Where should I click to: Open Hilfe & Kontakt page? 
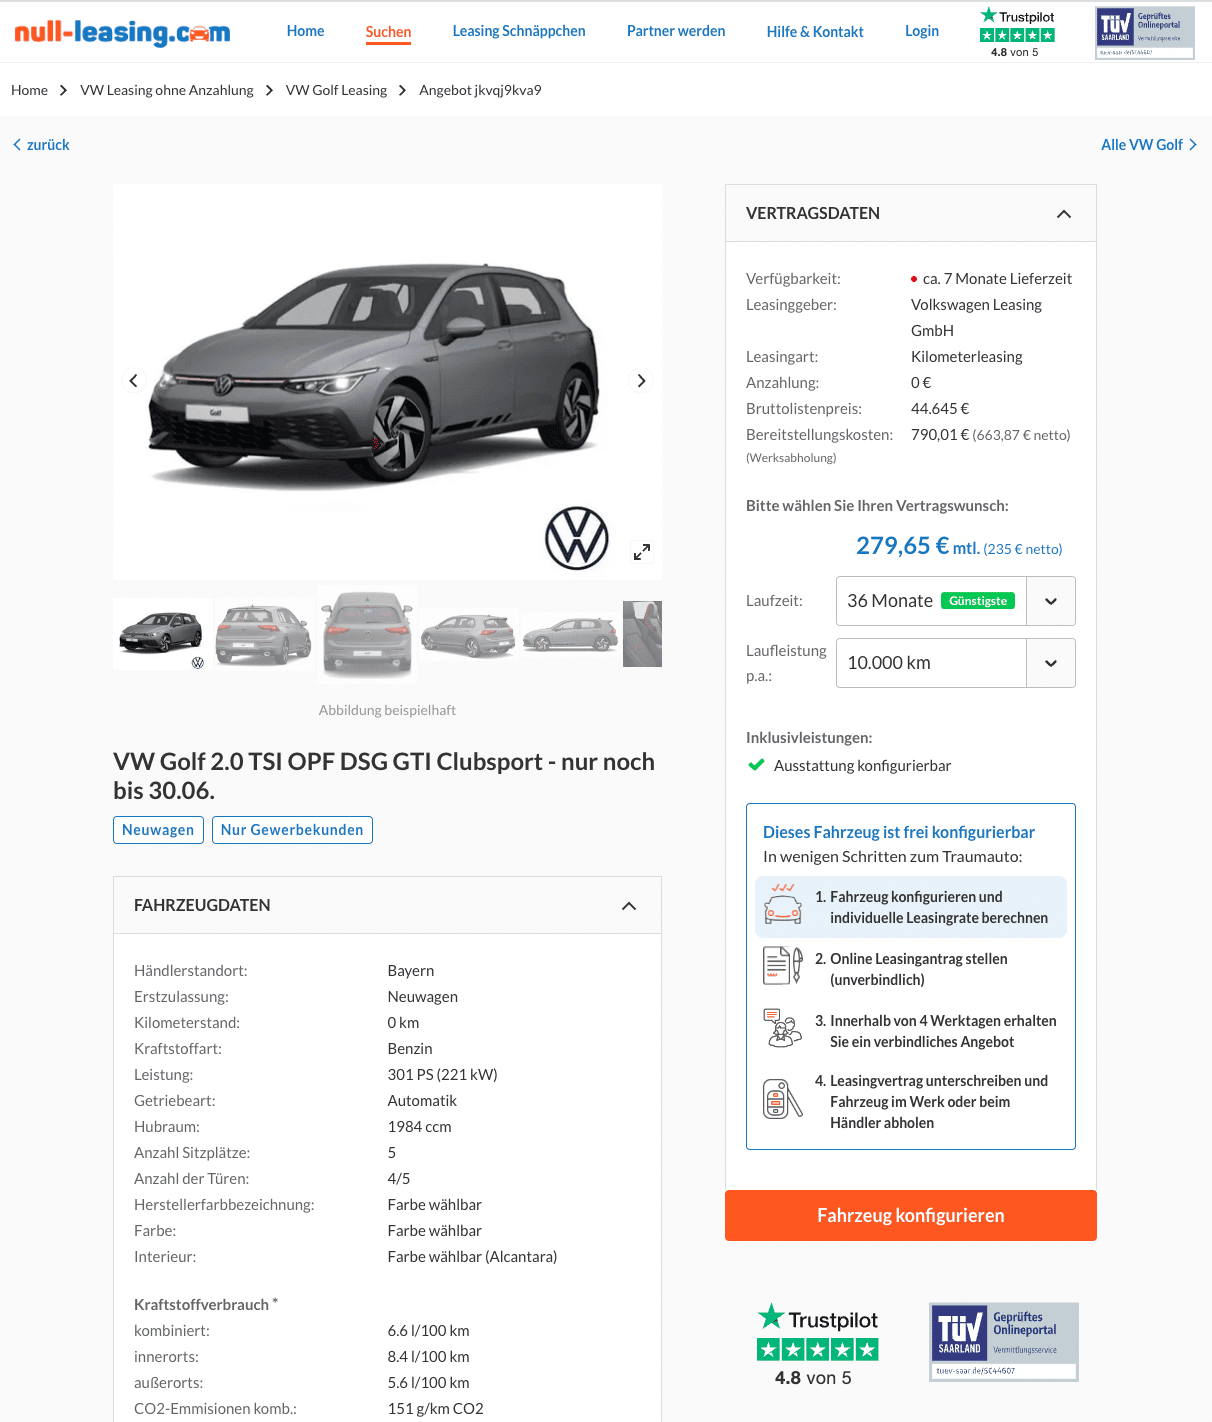coord(815,32)
